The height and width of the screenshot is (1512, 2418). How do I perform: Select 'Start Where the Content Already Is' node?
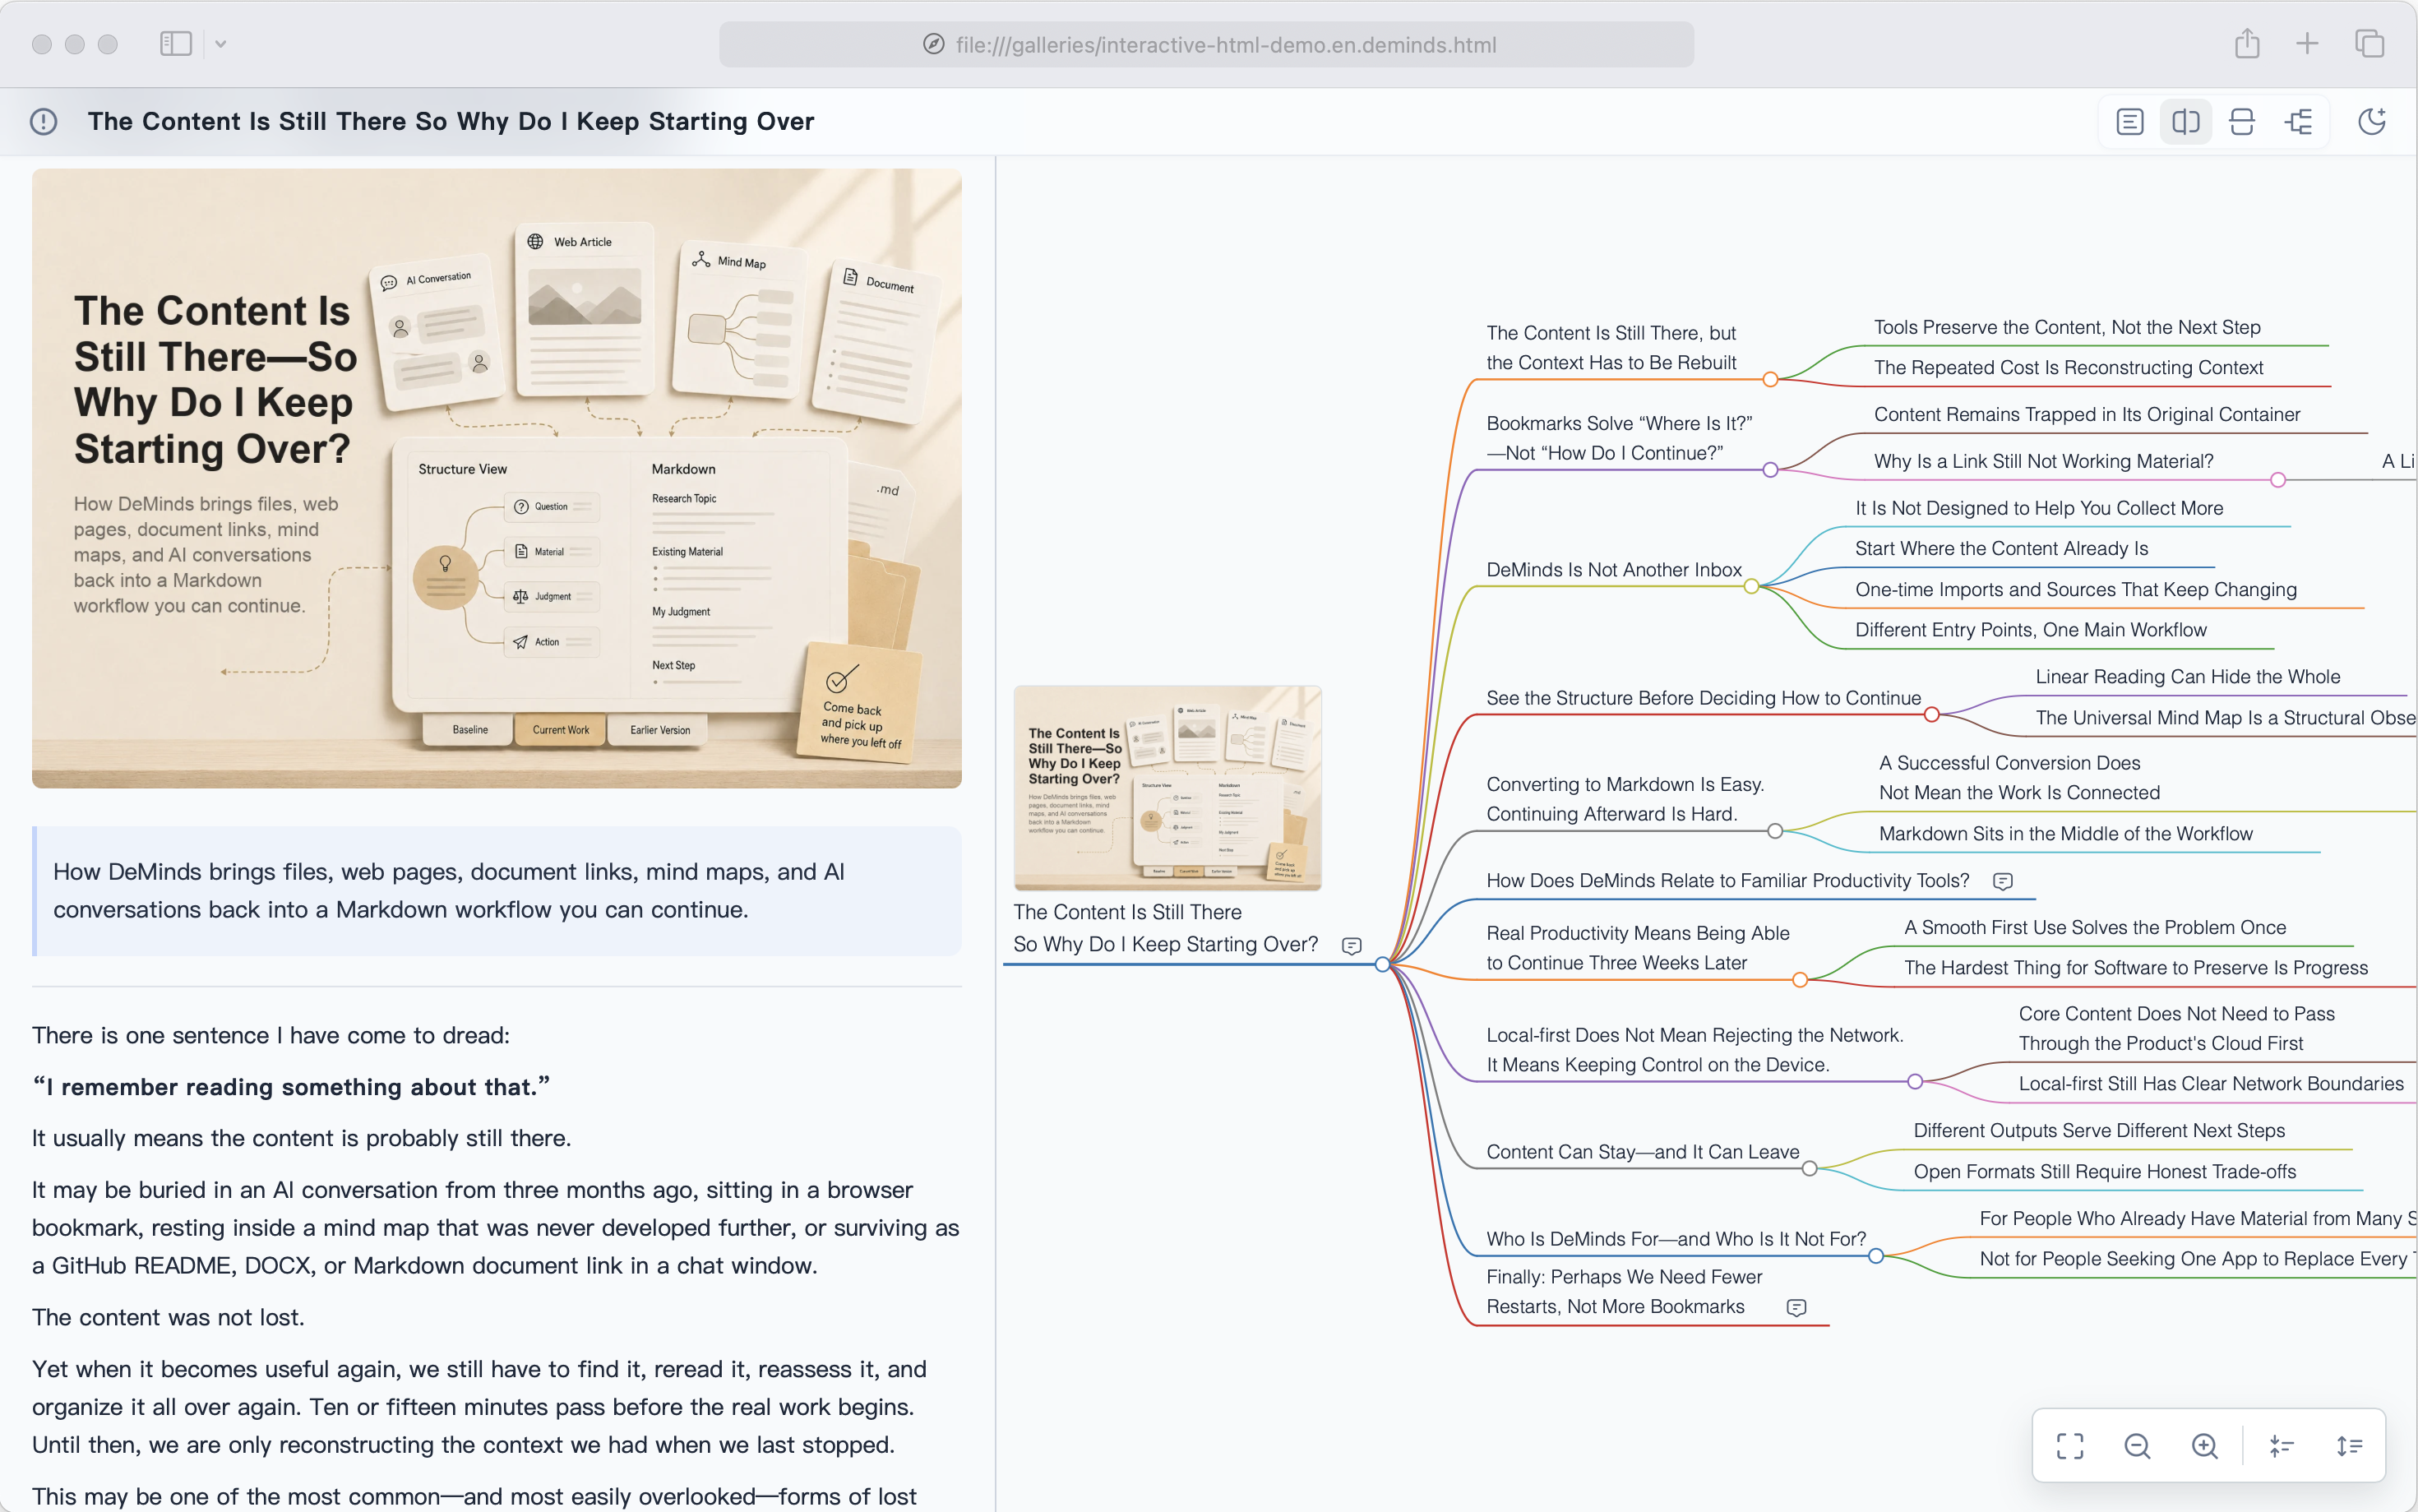coord(2001,548)
